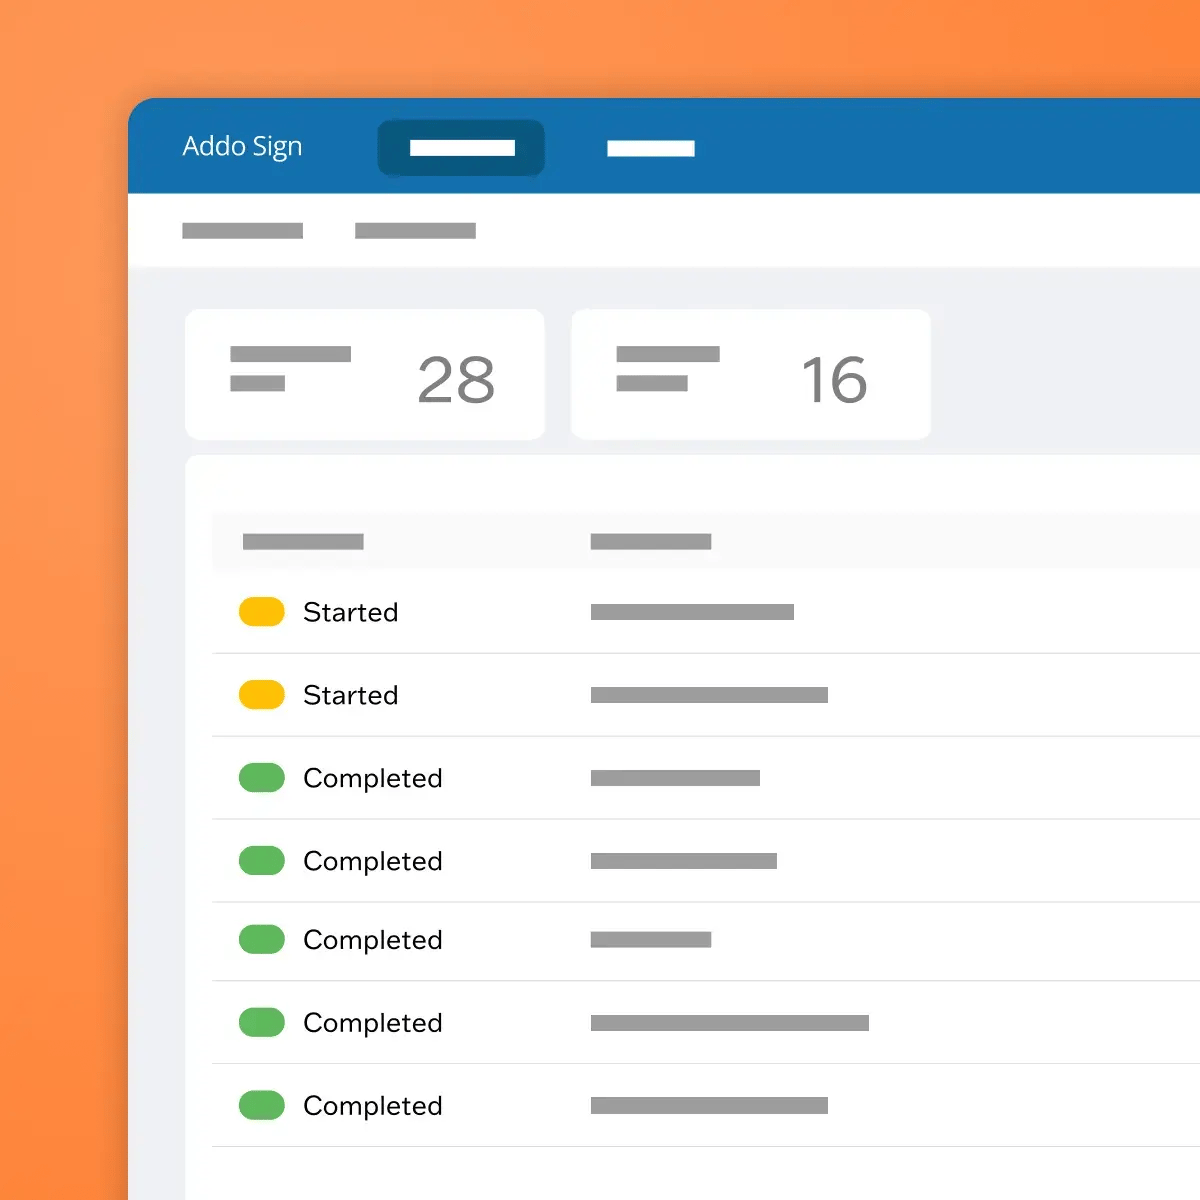Click the yellow status pill in first Started row
This screenshot has height=1200, width=1200.
click(x=262, y=612)
